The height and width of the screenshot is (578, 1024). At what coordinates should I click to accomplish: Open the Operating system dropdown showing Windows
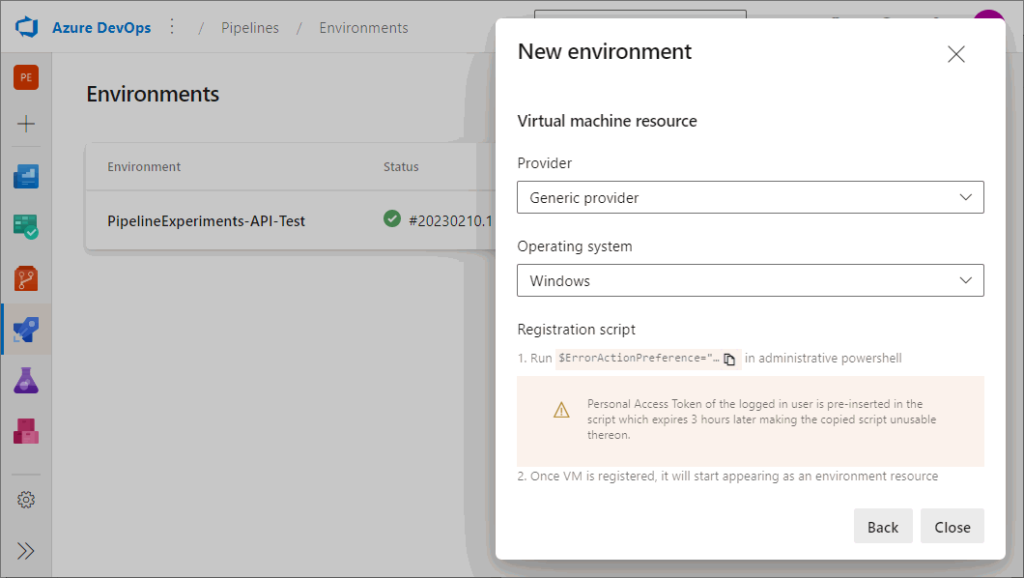point(750,281)
